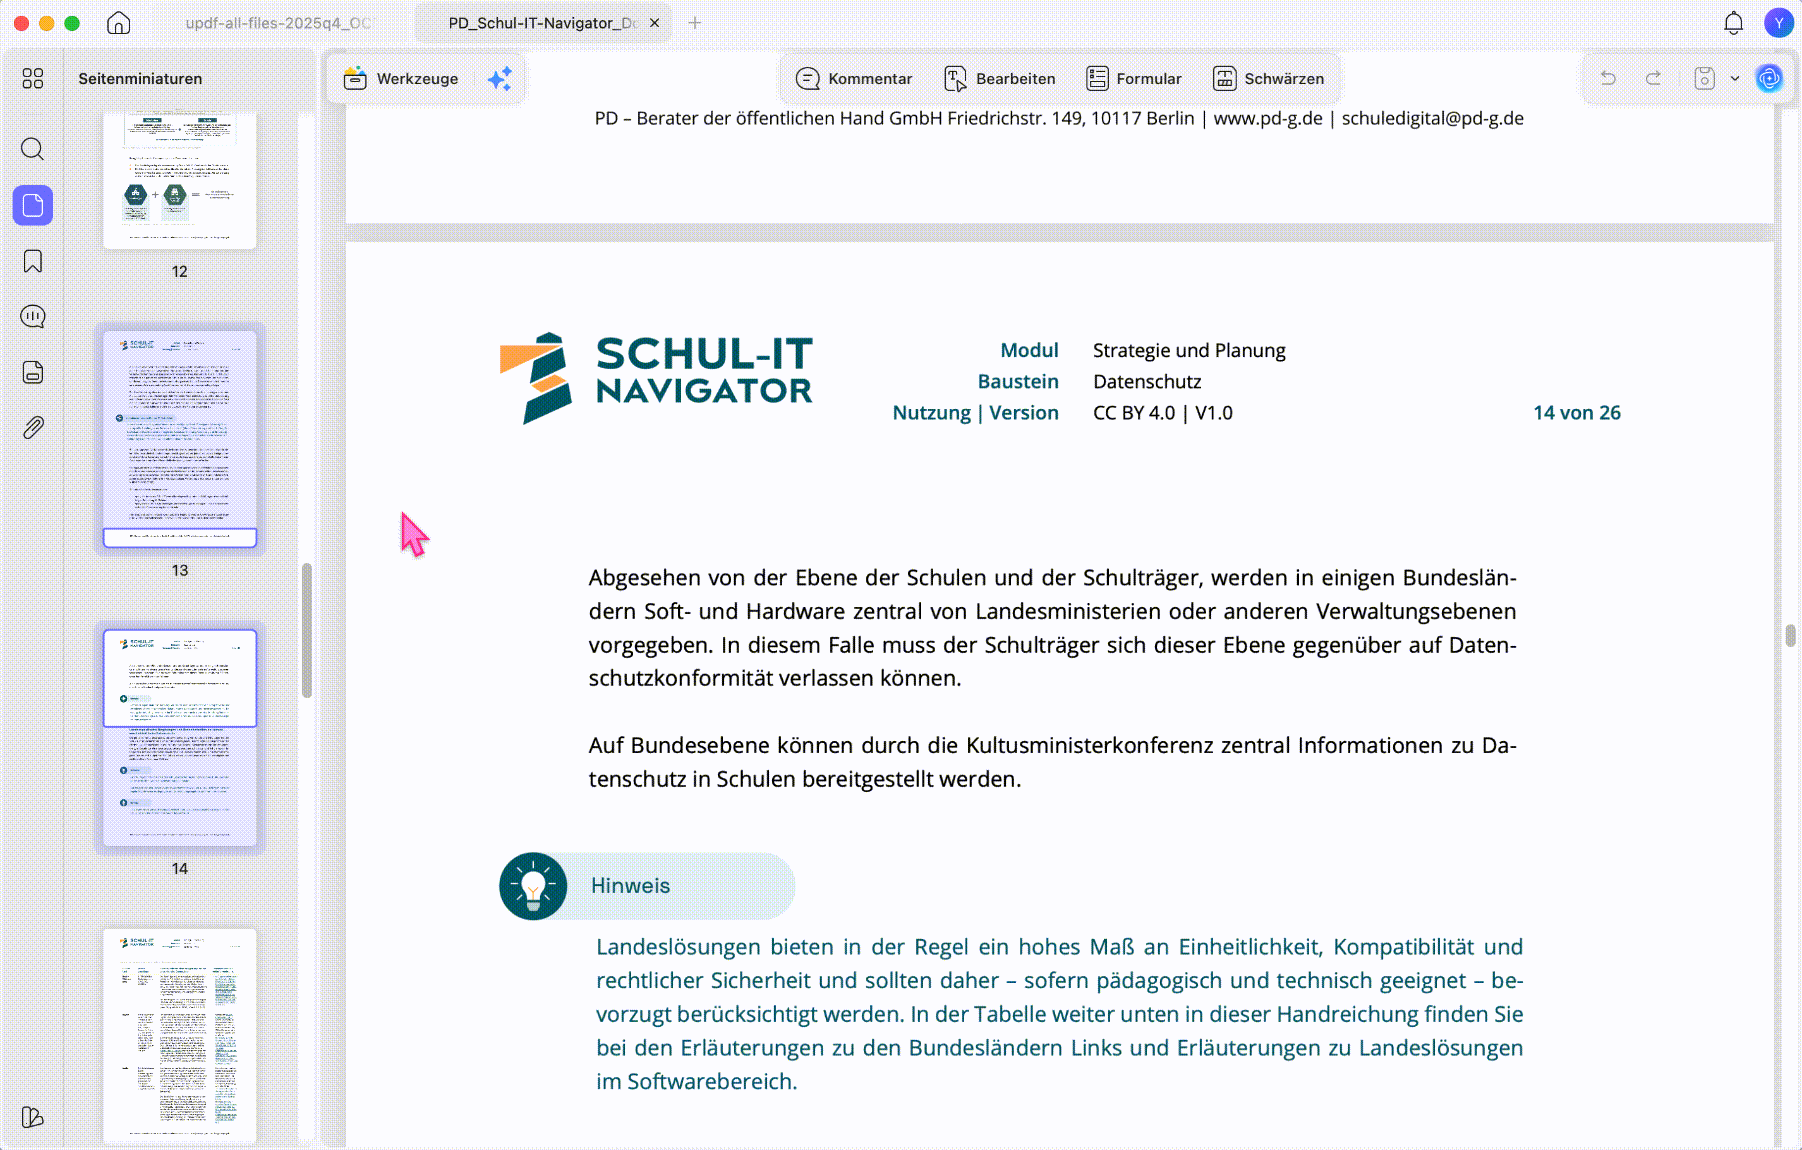Click the 'Strategie und Planung' text
Screen dimensions: 1802x1150
point(1189,351)
